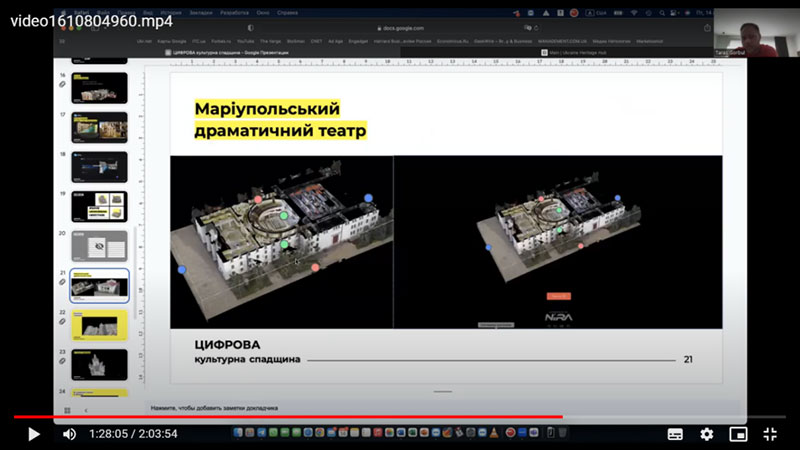
Task: Exit fullscreen mode in the player
Action: pos(770,434)
